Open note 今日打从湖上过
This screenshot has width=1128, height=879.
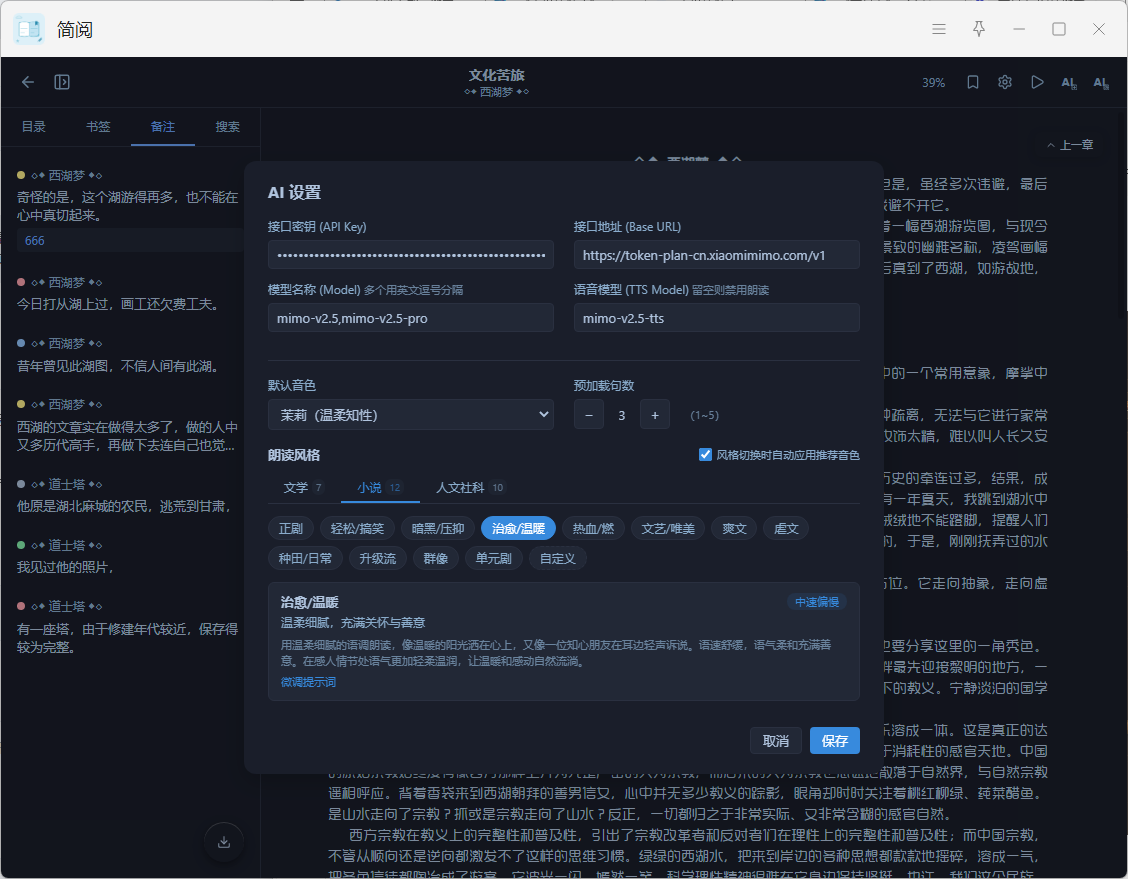coord(118,304)
